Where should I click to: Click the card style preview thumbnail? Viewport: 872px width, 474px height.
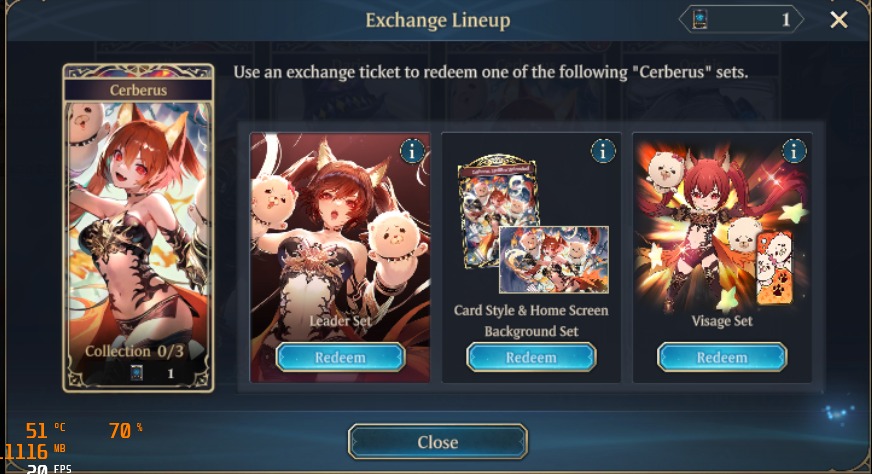[x=496, y=209]
